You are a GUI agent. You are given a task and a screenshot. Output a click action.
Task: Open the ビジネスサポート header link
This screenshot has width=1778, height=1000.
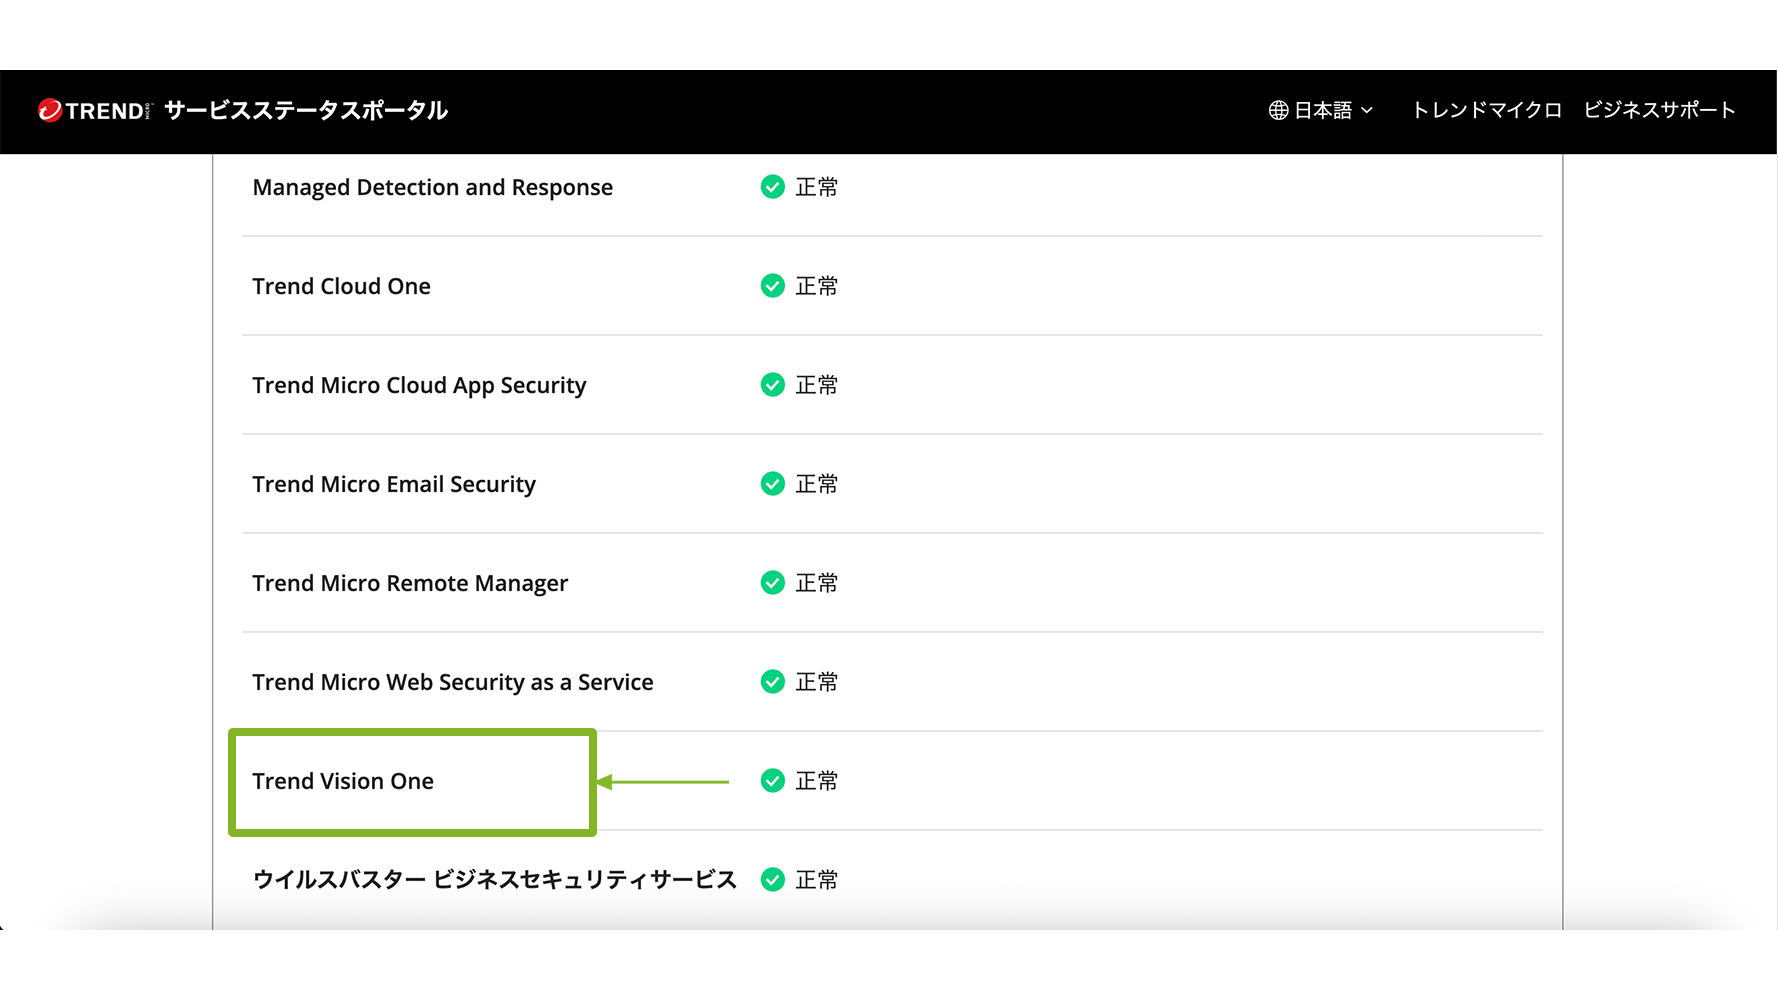1659,110
